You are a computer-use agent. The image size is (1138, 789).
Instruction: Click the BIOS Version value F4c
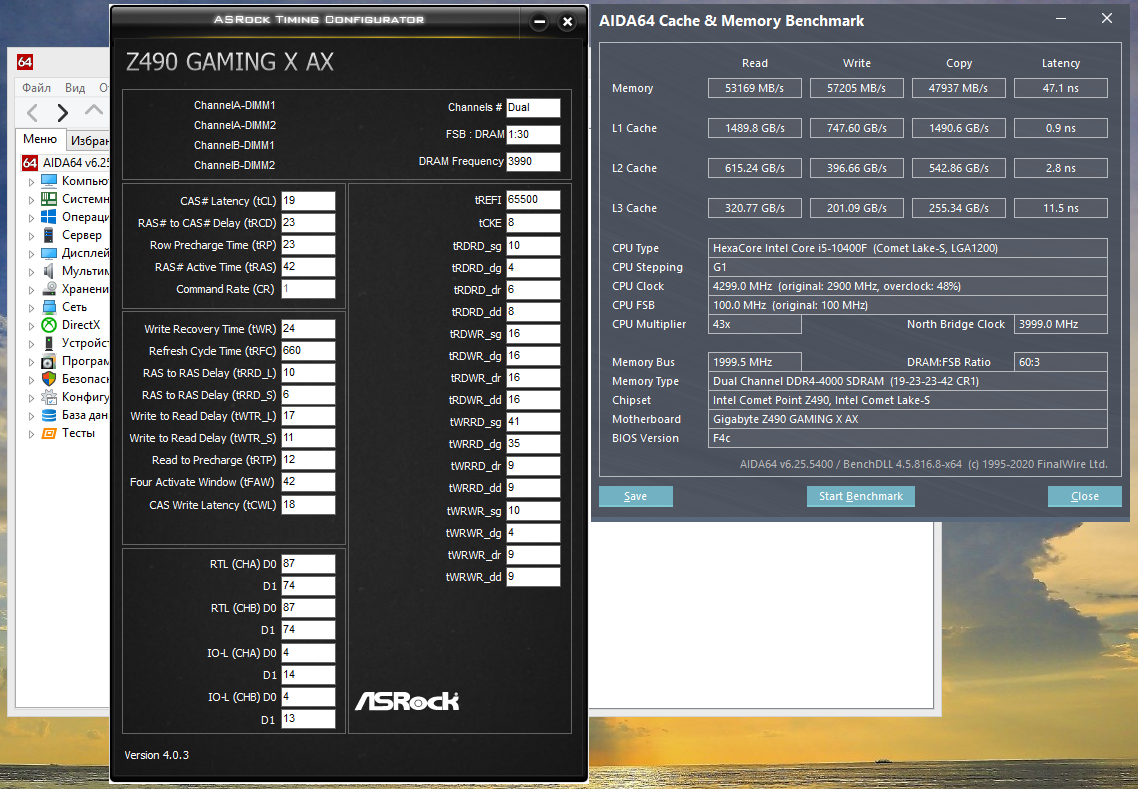pos(907,438)
